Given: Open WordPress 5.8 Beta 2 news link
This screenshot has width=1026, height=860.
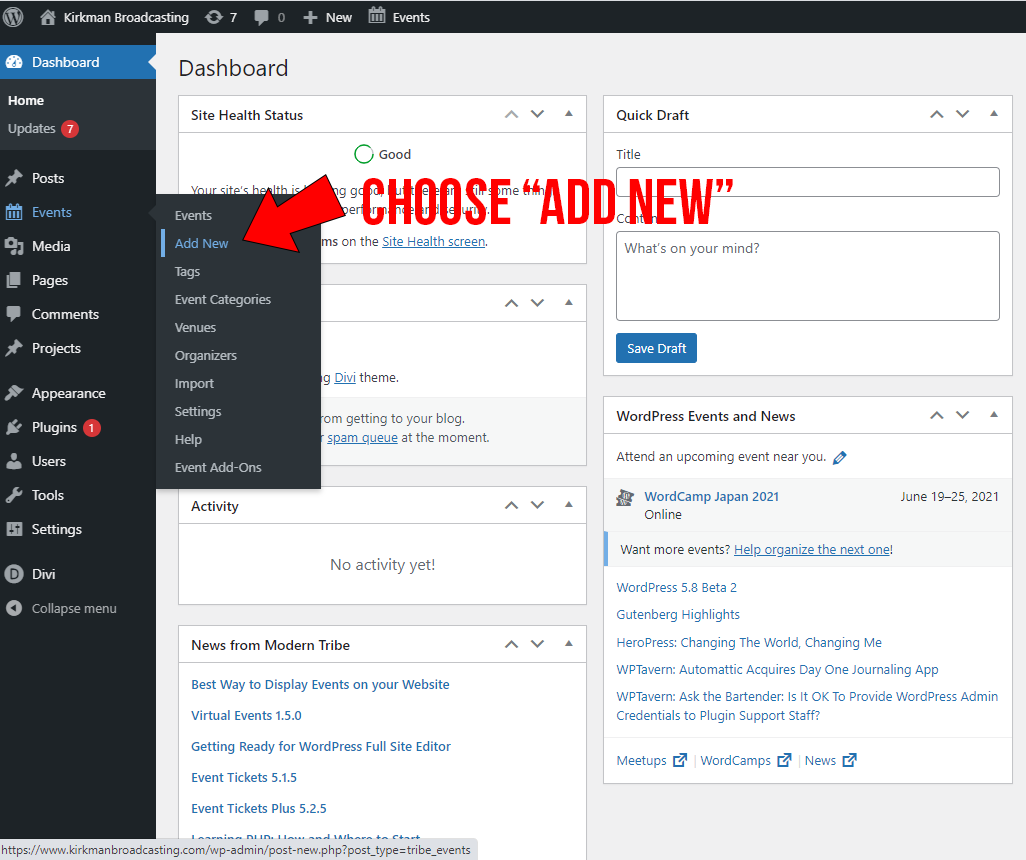Looking at the screenshot, I should coord(677,588).
